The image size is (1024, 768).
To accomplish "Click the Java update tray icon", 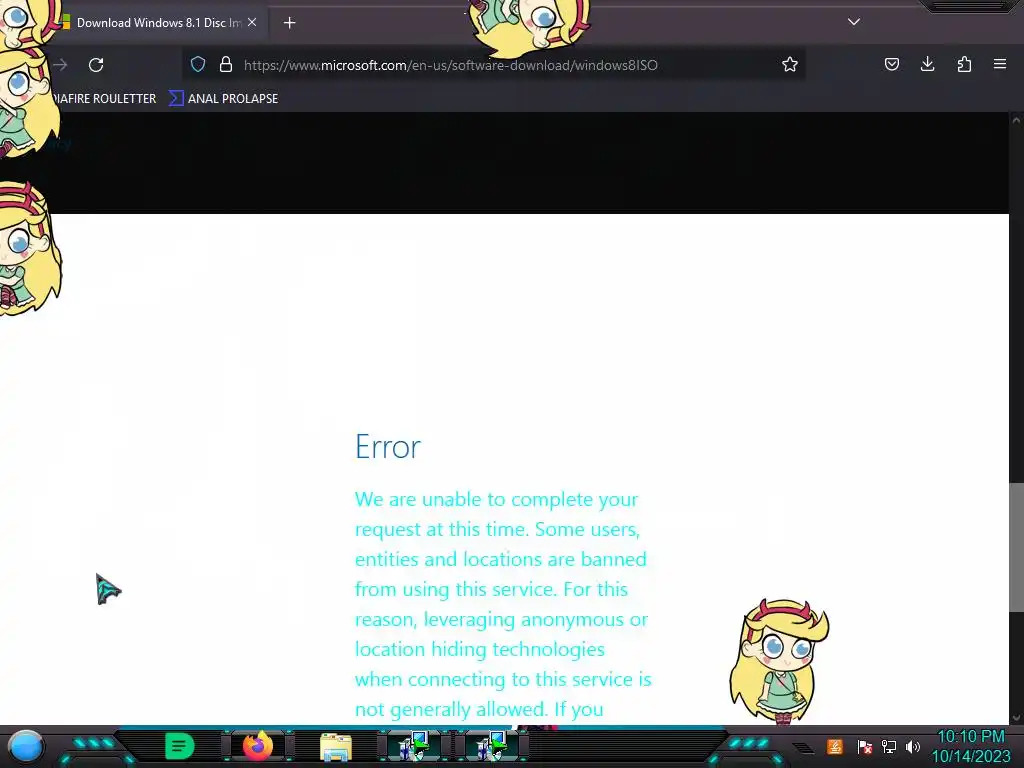I will point(835,746).
